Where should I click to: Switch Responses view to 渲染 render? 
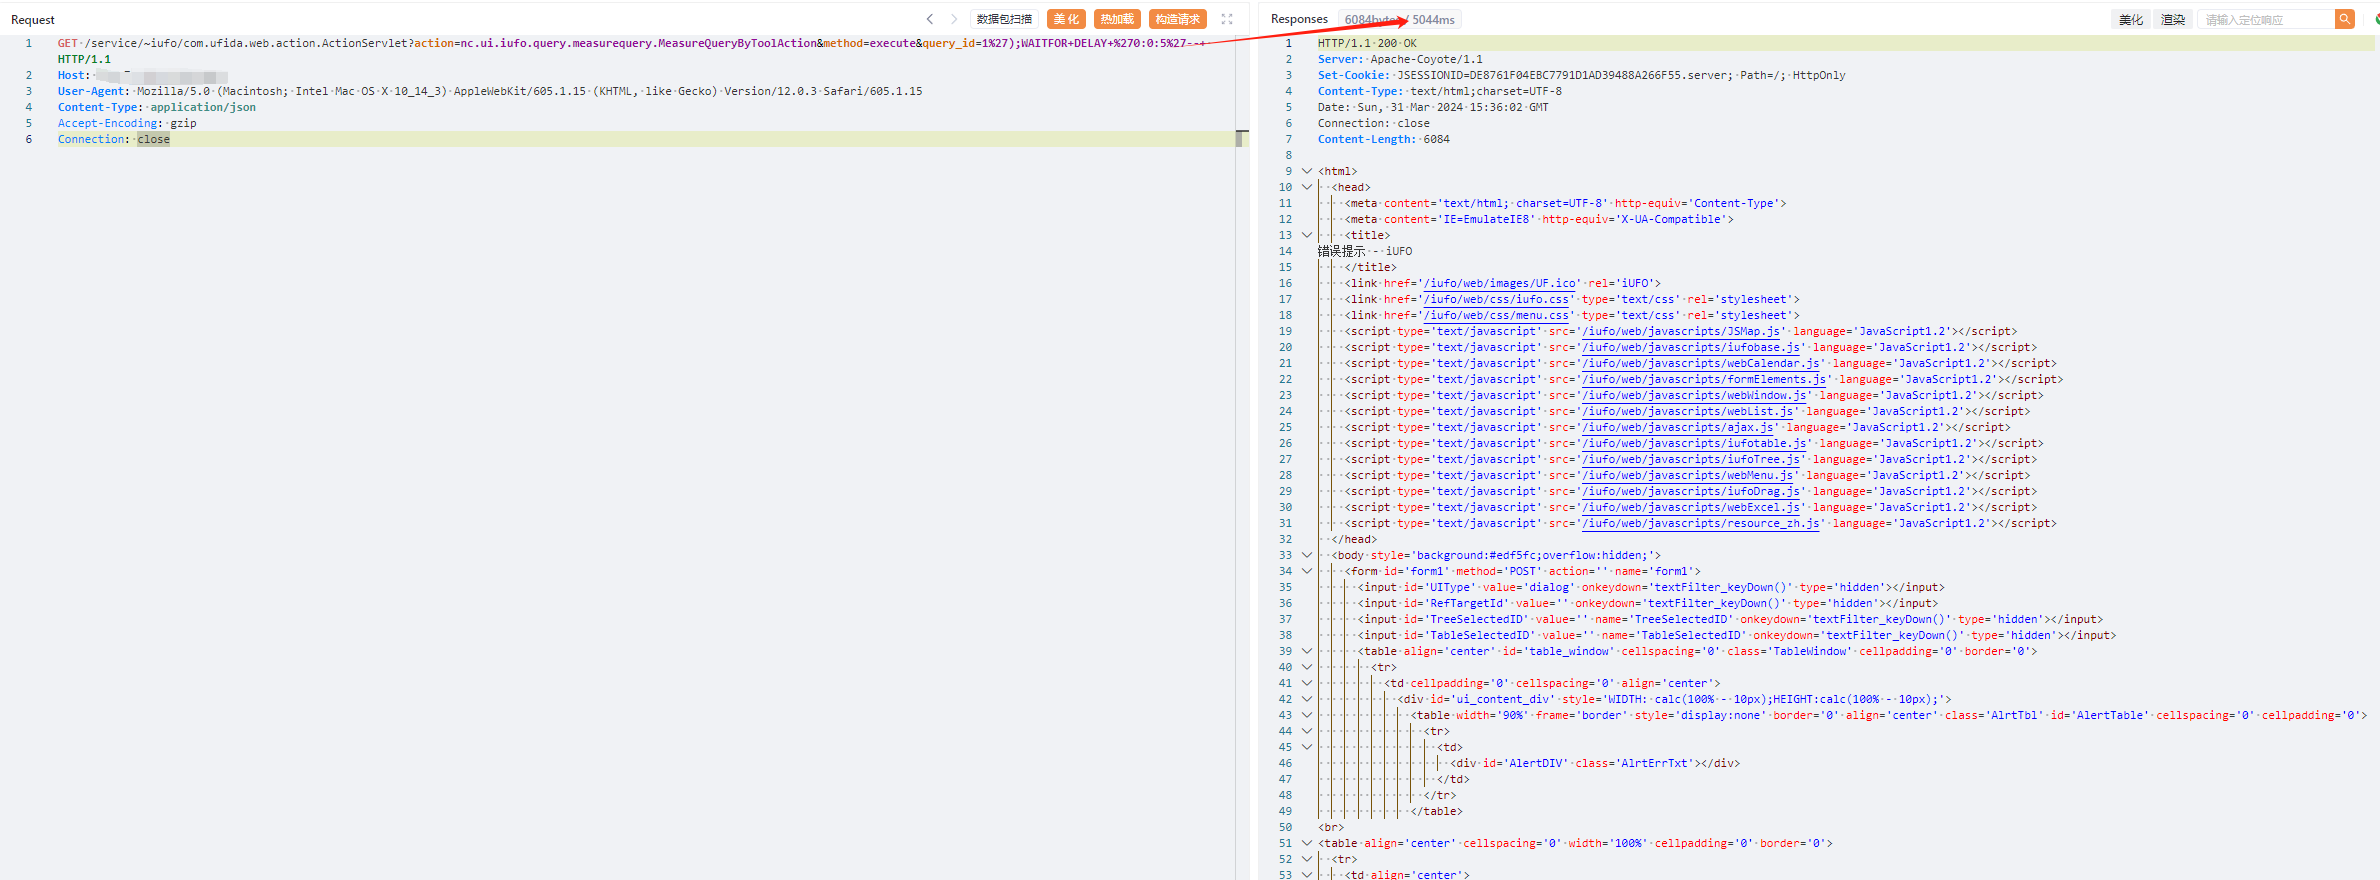tap(2172, 19)
